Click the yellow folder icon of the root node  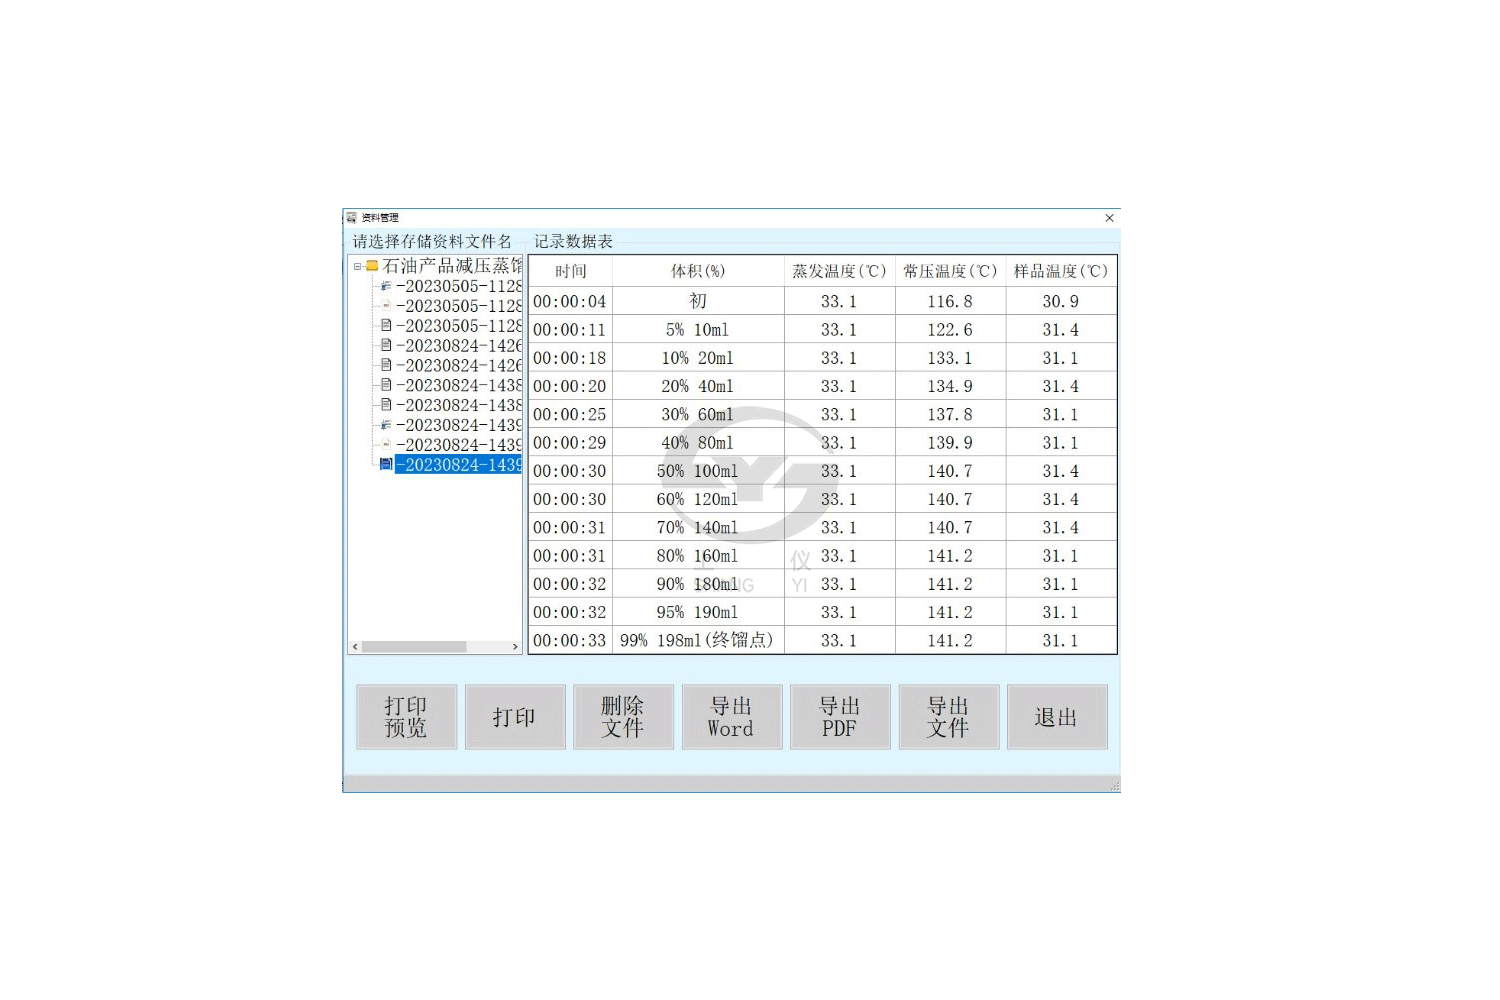372,266
